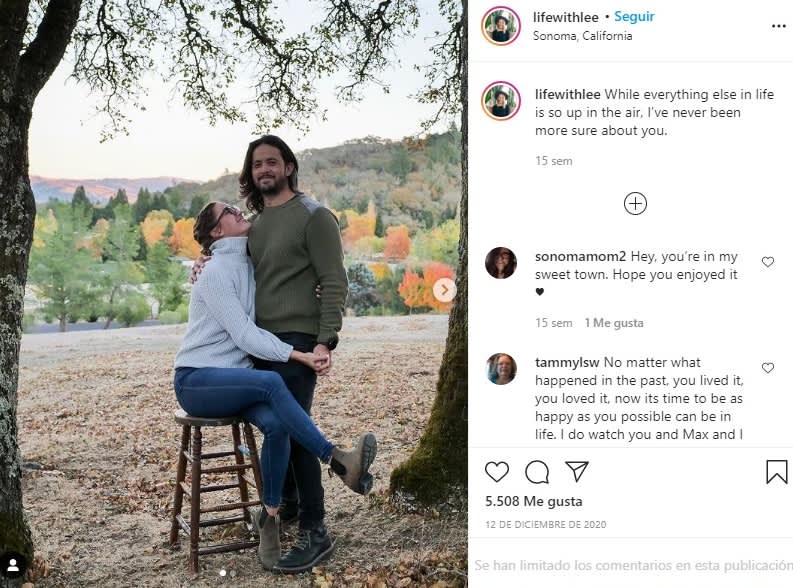Share post via paper plane icon
The width and height of the screenshot is (793, 588).
click(577, 472)
